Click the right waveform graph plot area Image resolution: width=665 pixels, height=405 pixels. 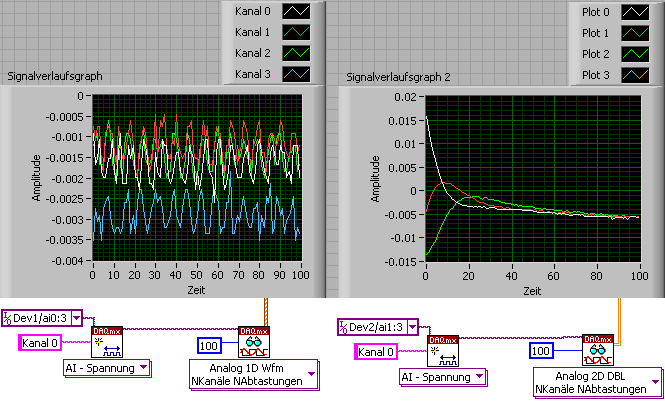pos(533,179)
